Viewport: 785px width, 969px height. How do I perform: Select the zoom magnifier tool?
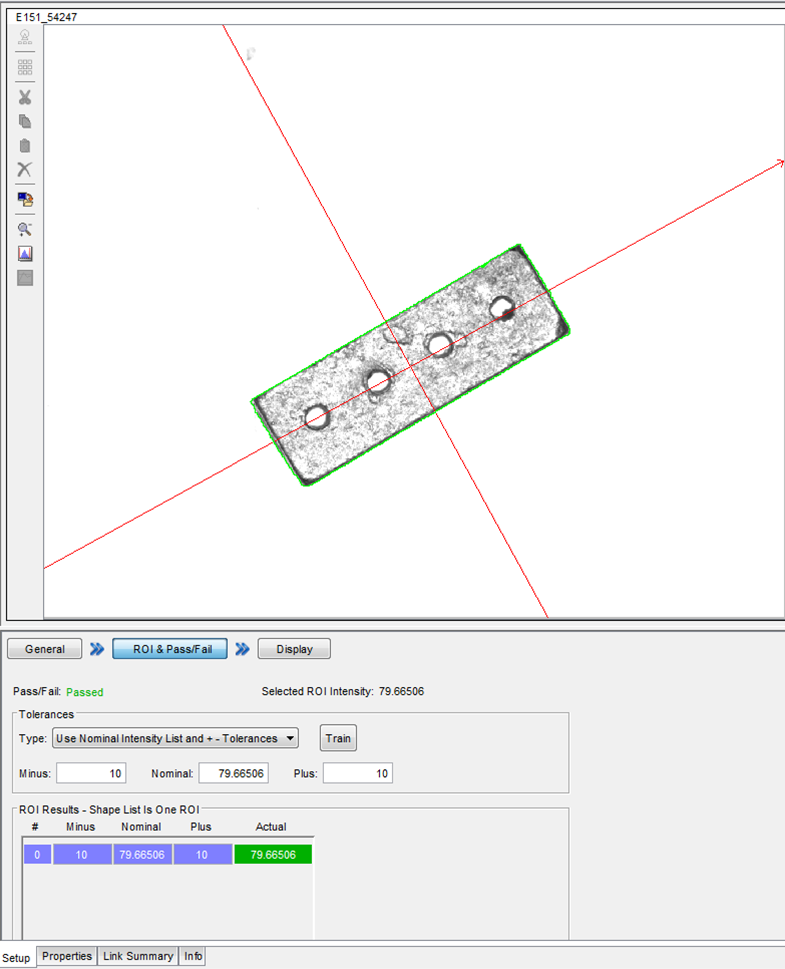[25, 229]
